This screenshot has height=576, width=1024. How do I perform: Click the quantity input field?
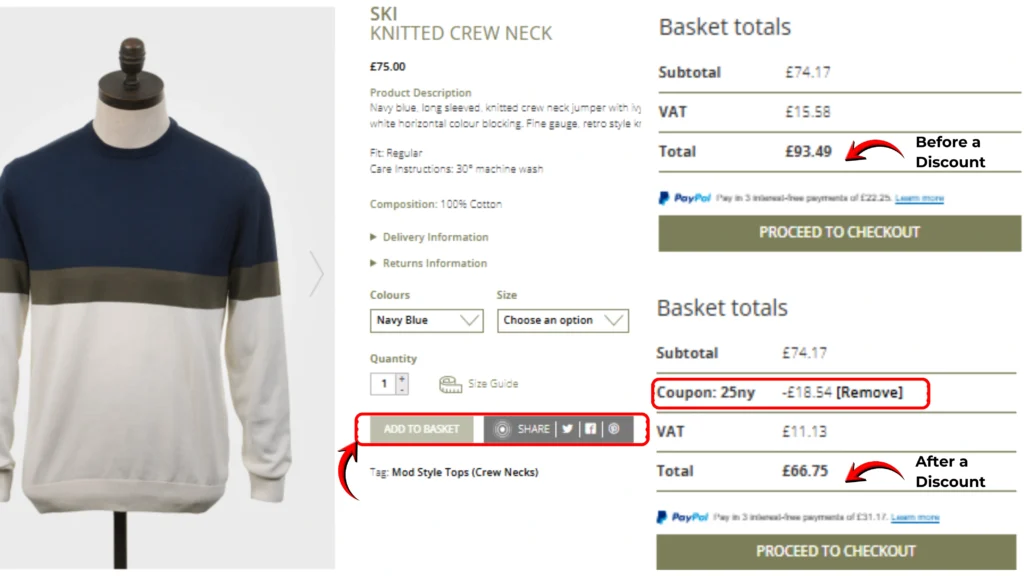(384, 384)
